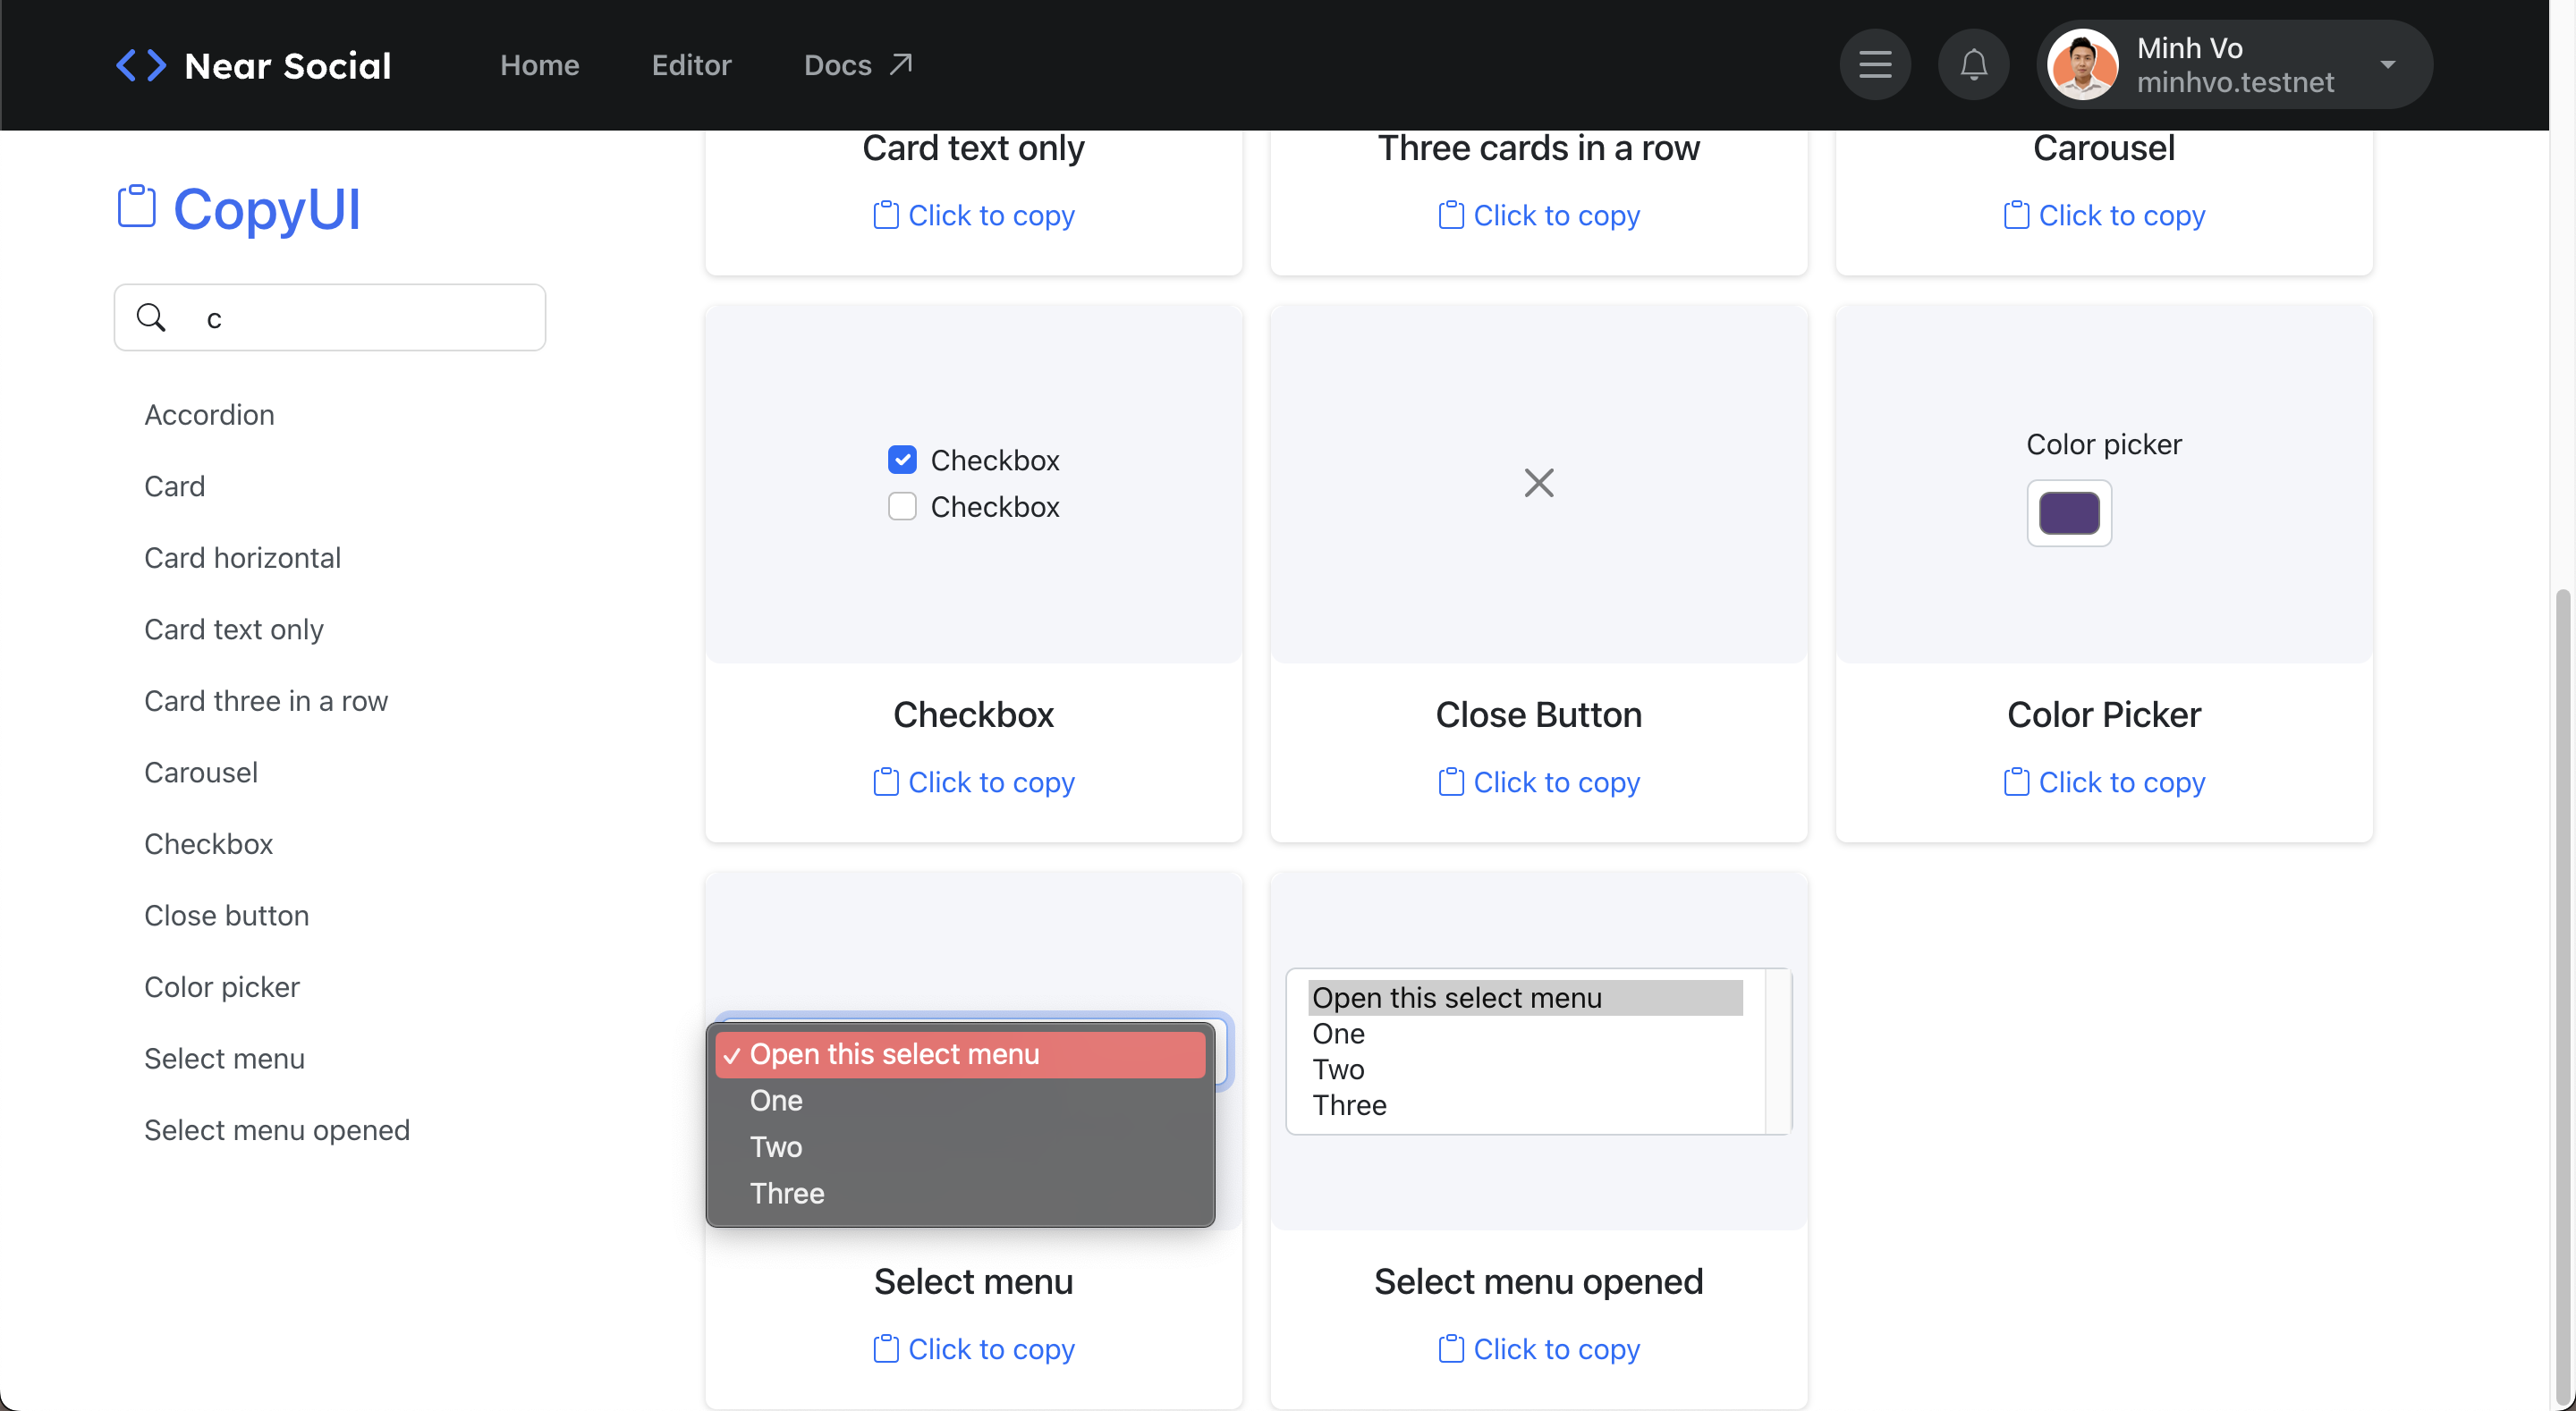Check the empty second Checkbox
This screenshot has width=2576, height=1411.
902,507
